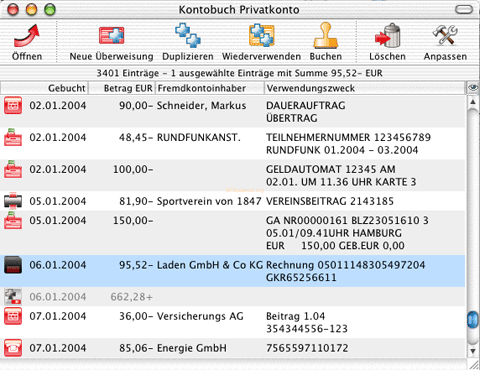Open Anpassen tools icon
This screenshot has width=480, height=370.
point(445,35)
